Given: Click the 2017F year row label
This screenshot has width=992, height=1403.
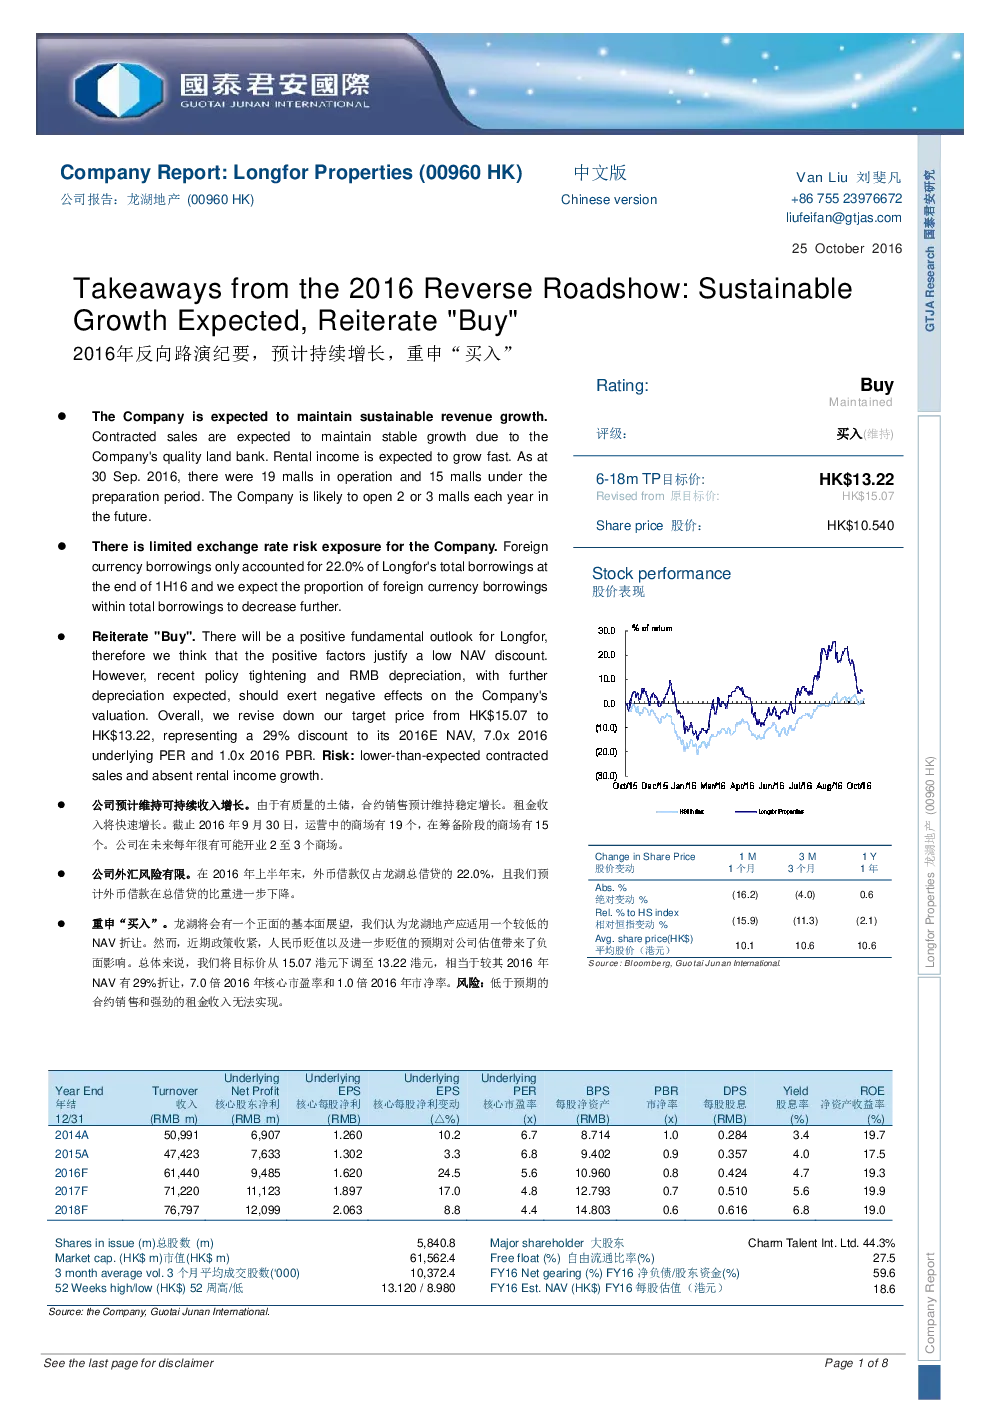Looking at the screenshot, I should (71, 1191).
